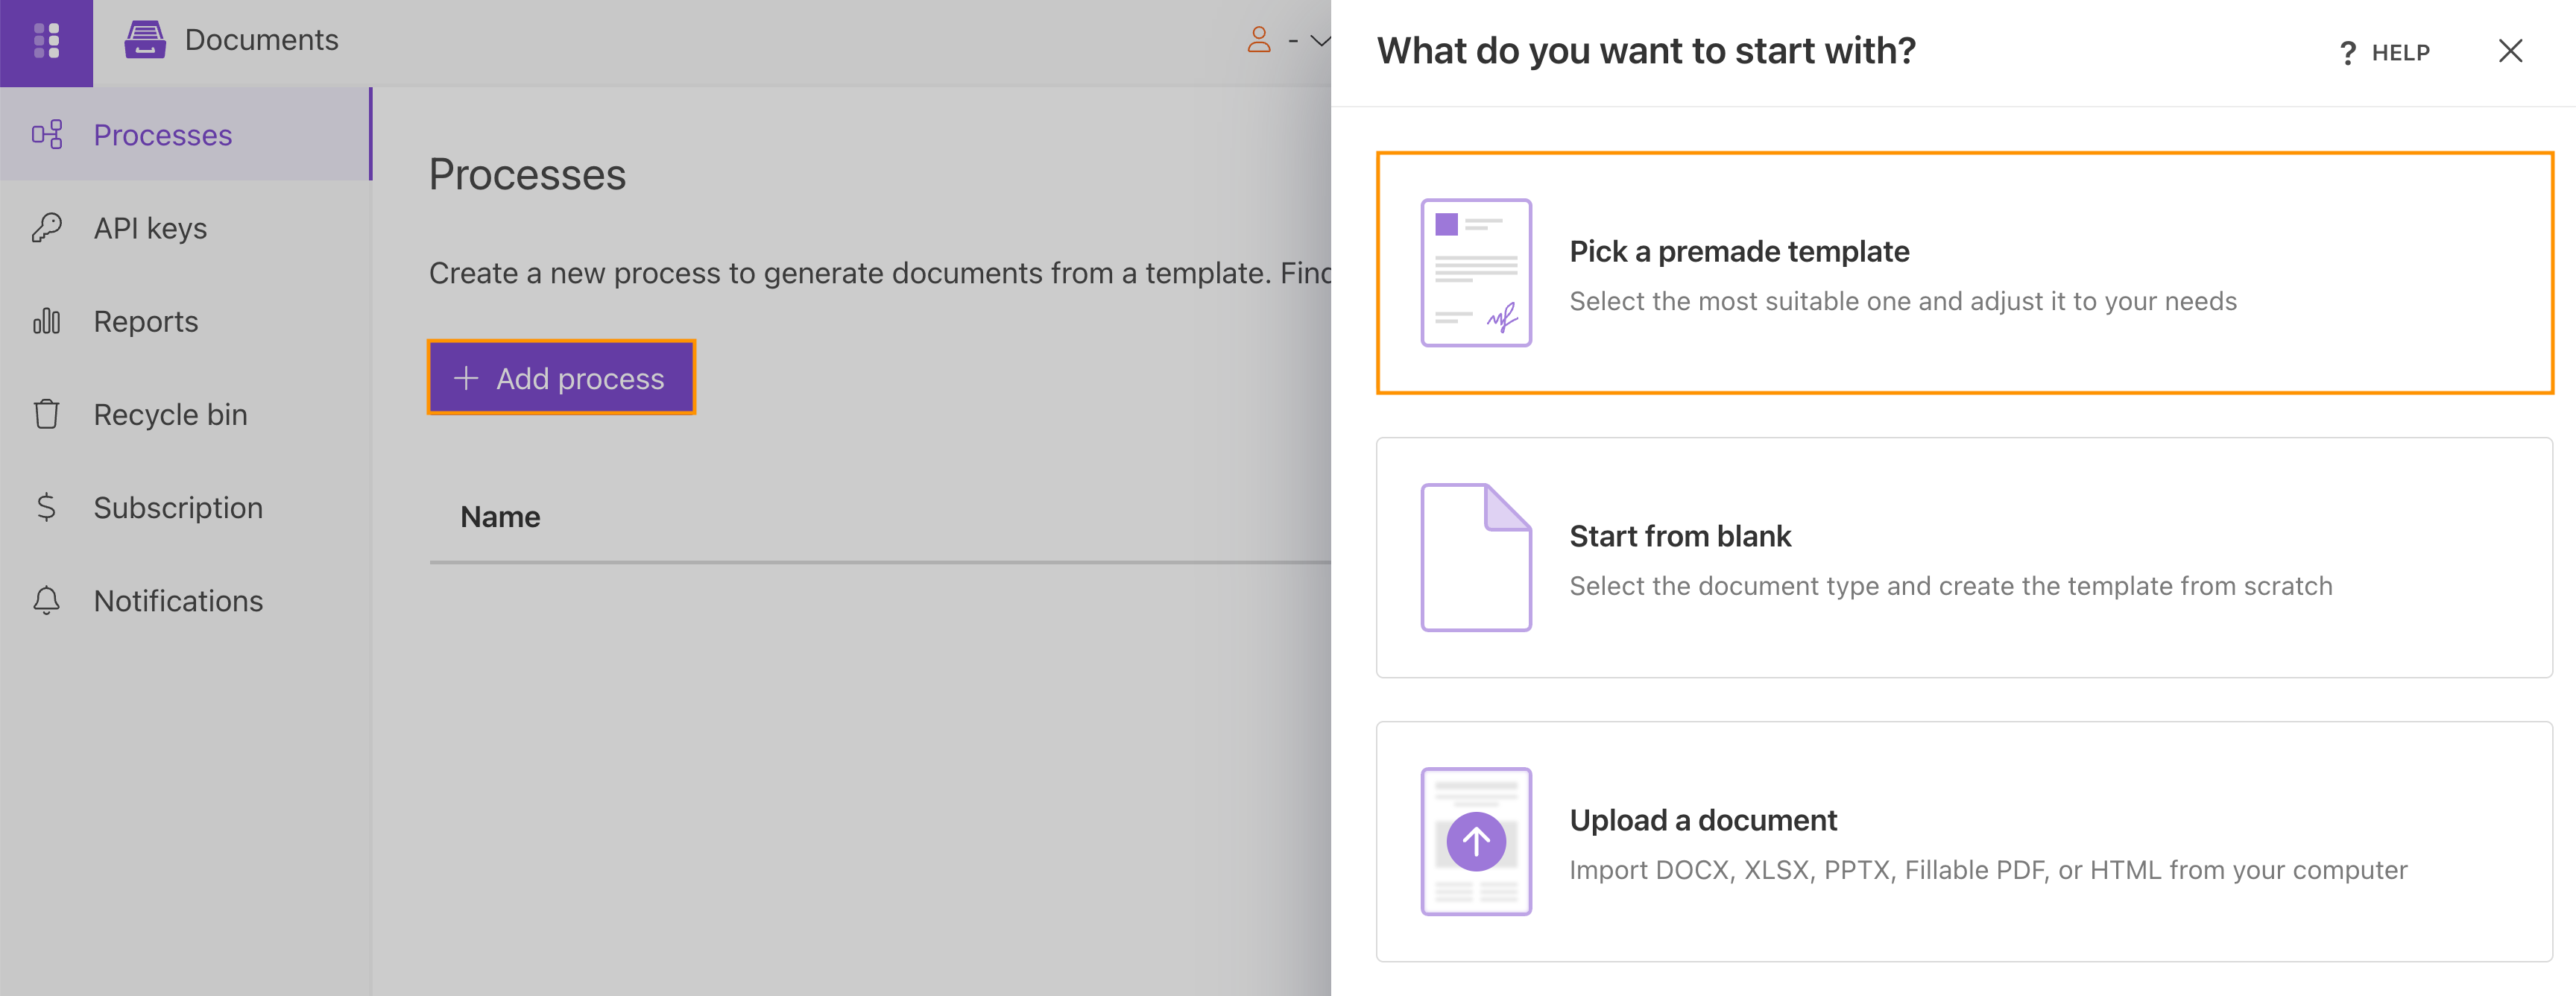
Task: Click the premade template document thumbnail
Action: click(x=1476, y=272)
